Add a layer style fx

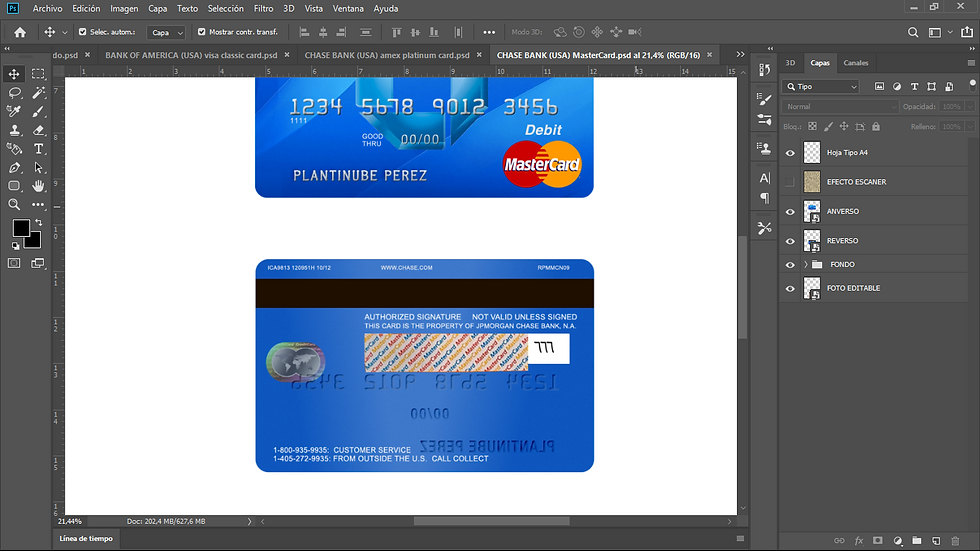[x=859, y=540]
